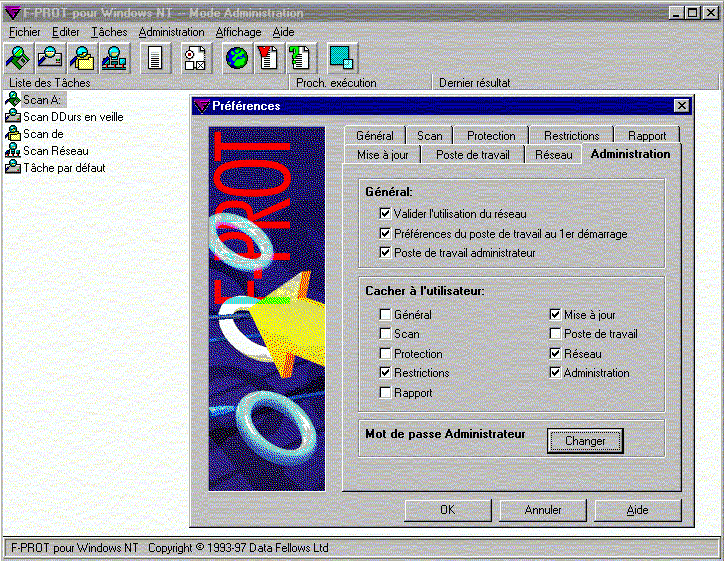Check Poste de travail hide checkbox
724x561 pixels.
555,333
